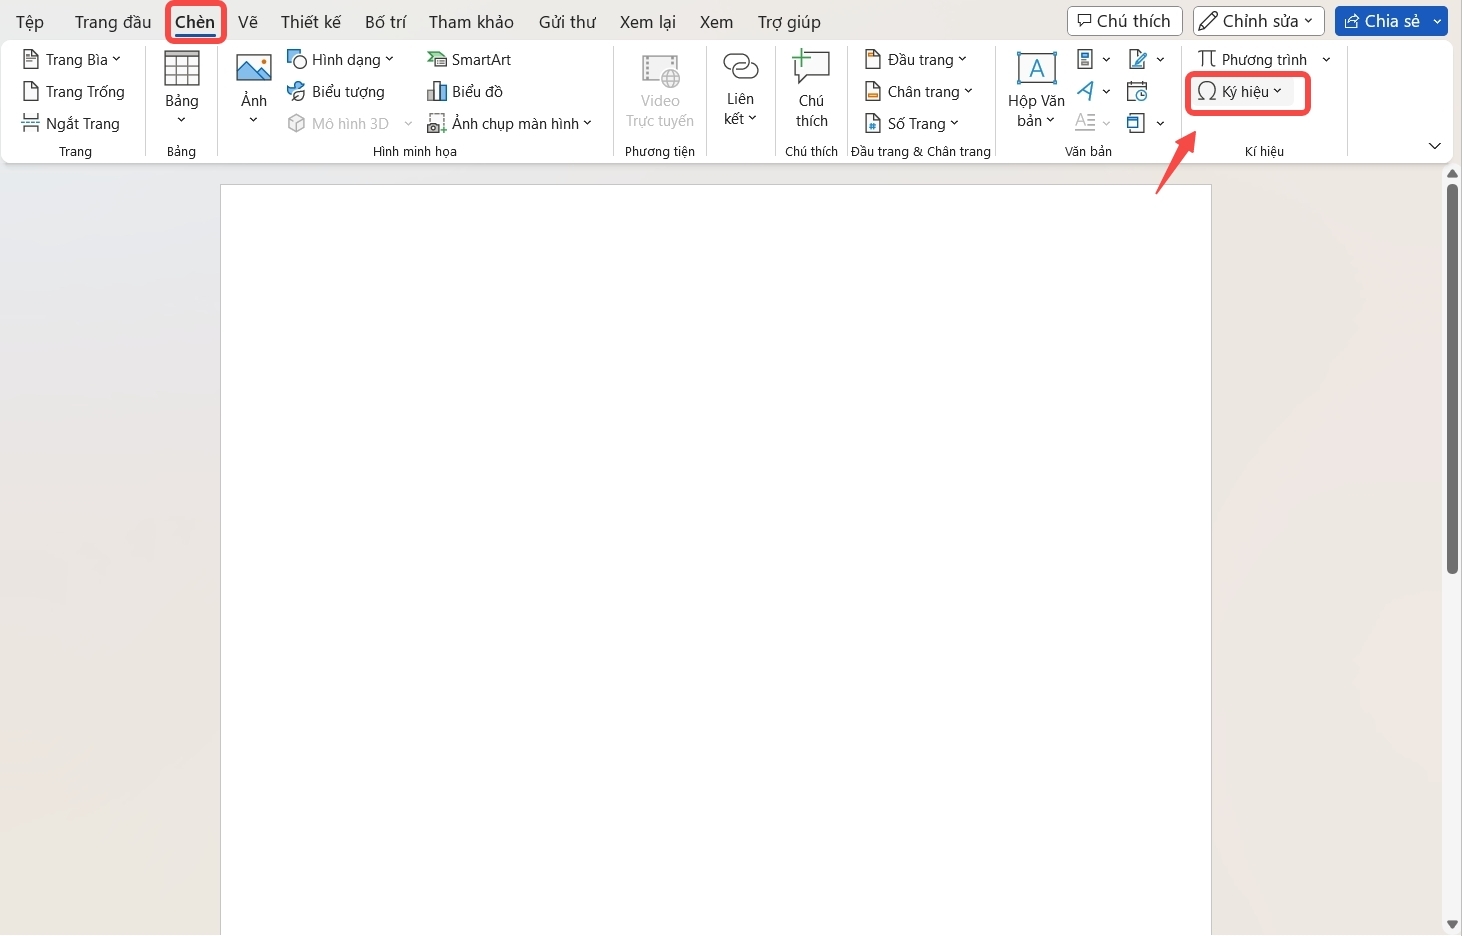Open the Tệp file tab

coord(30,22)
